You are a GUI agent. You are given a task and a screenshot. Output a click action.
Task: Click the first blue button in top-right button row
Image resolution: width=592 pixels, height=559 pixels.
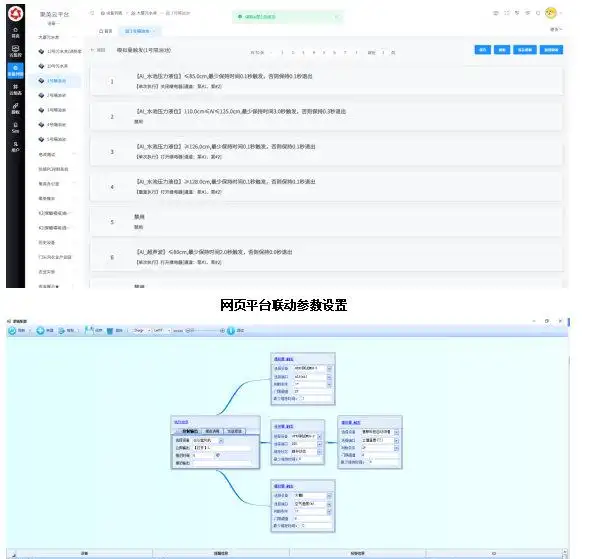483,50
